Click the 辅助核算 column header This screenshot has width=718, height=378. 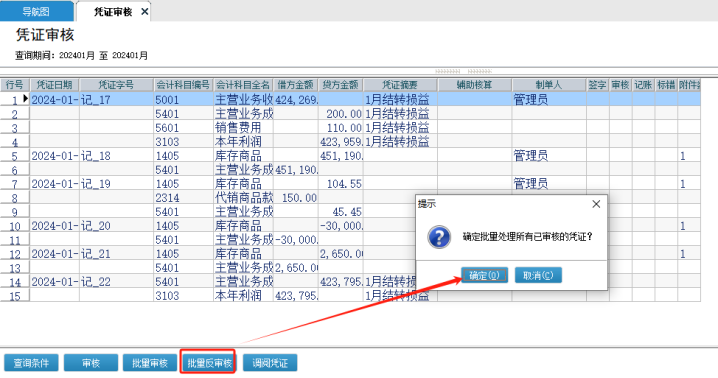pos(474,85)
